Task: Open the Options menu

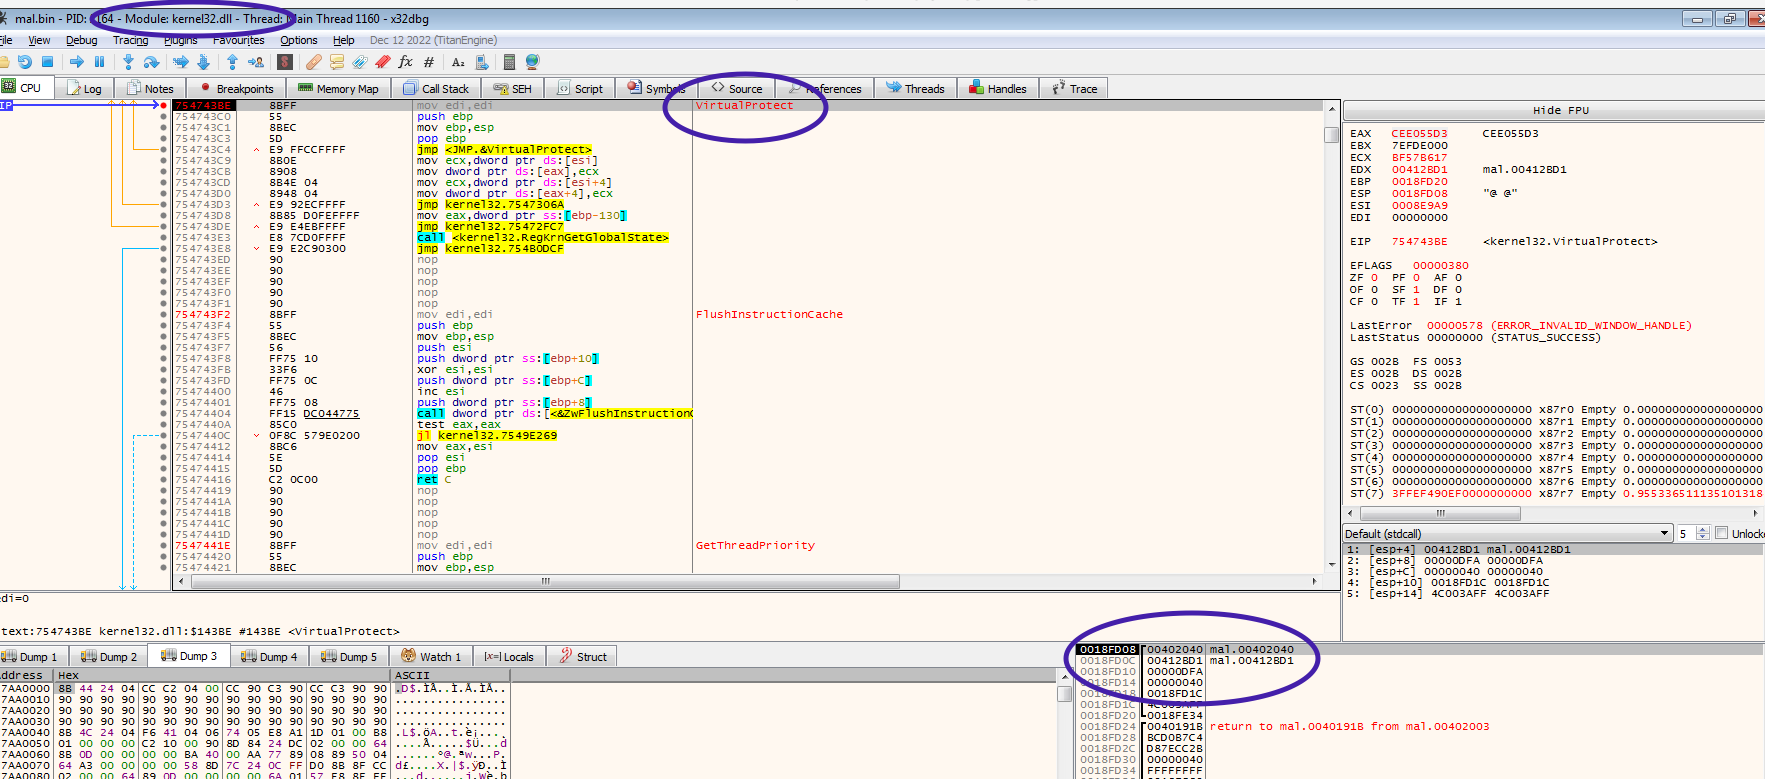Action: pos(298,40)
